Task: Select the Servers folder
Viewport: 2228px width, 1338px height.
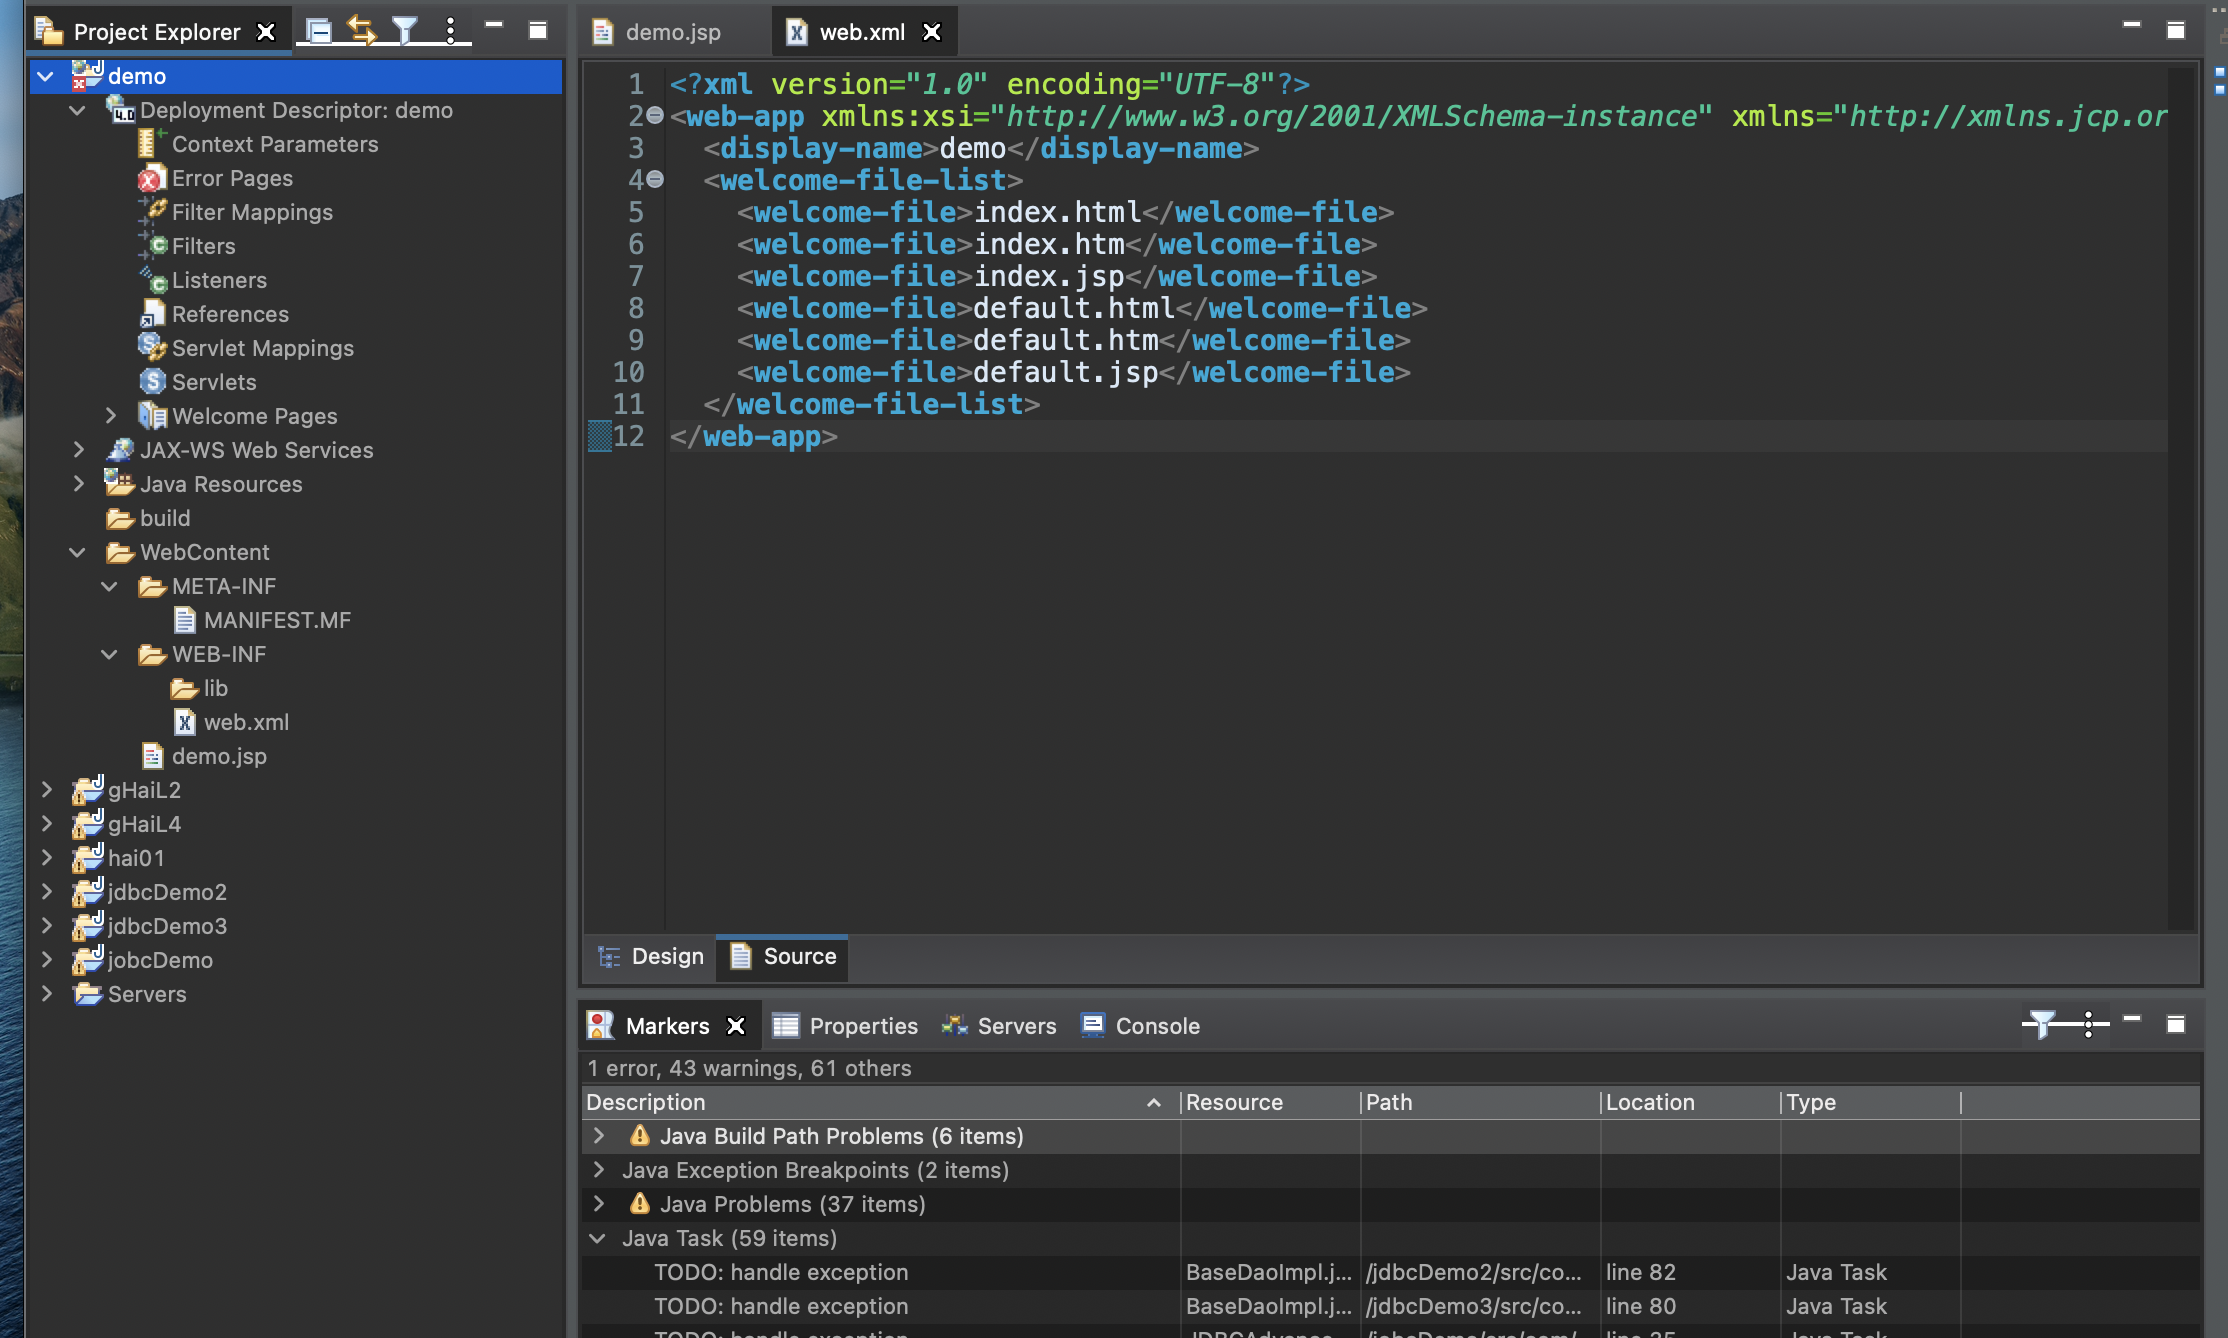Action: point(147,994)
